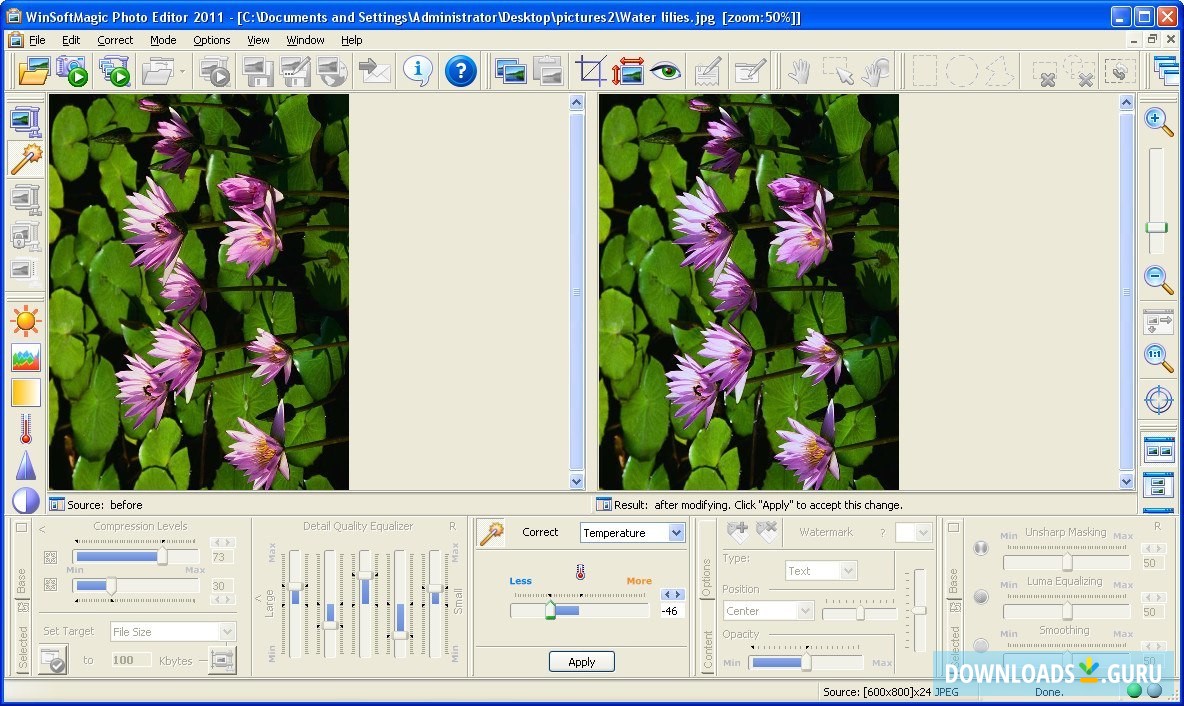Open the Help question mark icon
Screen dimensions: 1184x706
click(460, 70)
